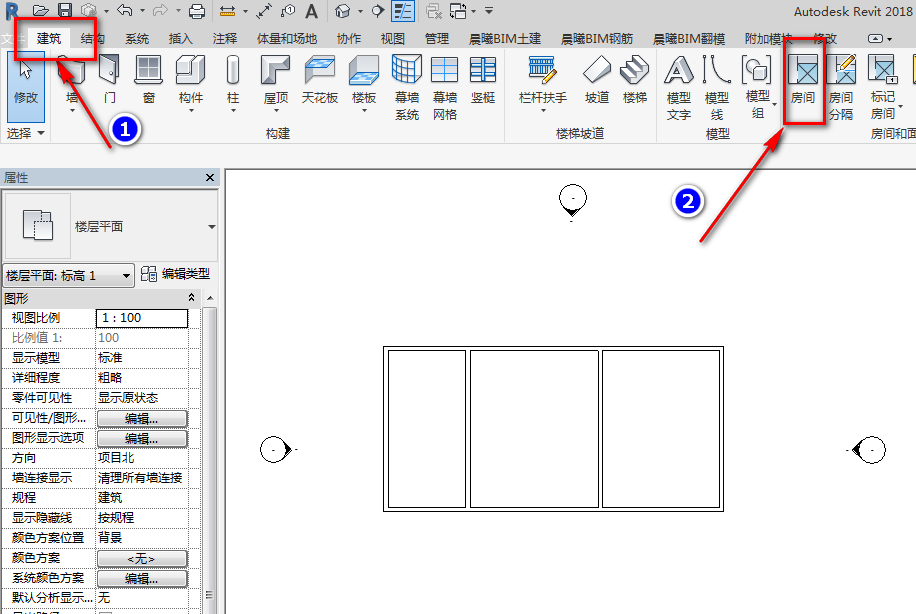Expand the 屋顶 roof dropdown arrow
The width and height of the screenshot is (916, 614).
(276, 111)
